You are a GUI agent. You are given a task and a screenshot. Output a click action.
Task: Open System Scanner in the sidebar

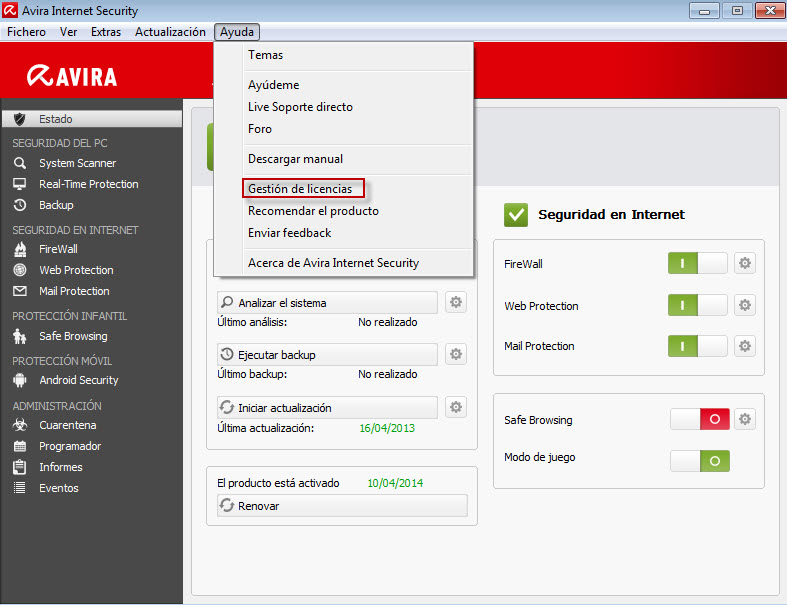pos(77,163)
